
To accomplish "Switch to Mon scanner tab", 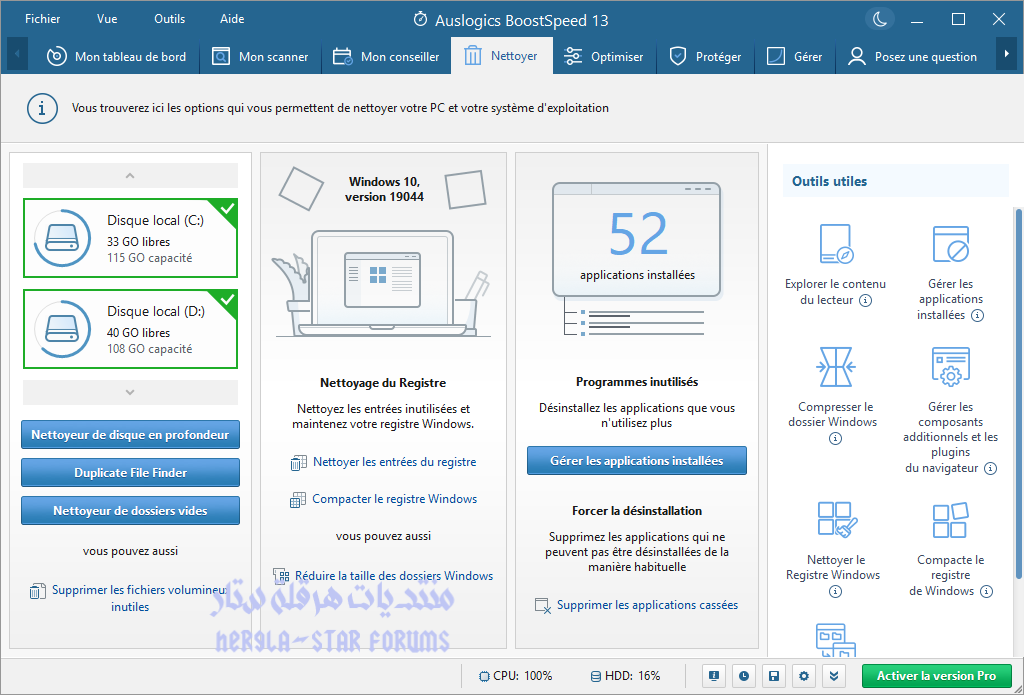I will [260, 56].
